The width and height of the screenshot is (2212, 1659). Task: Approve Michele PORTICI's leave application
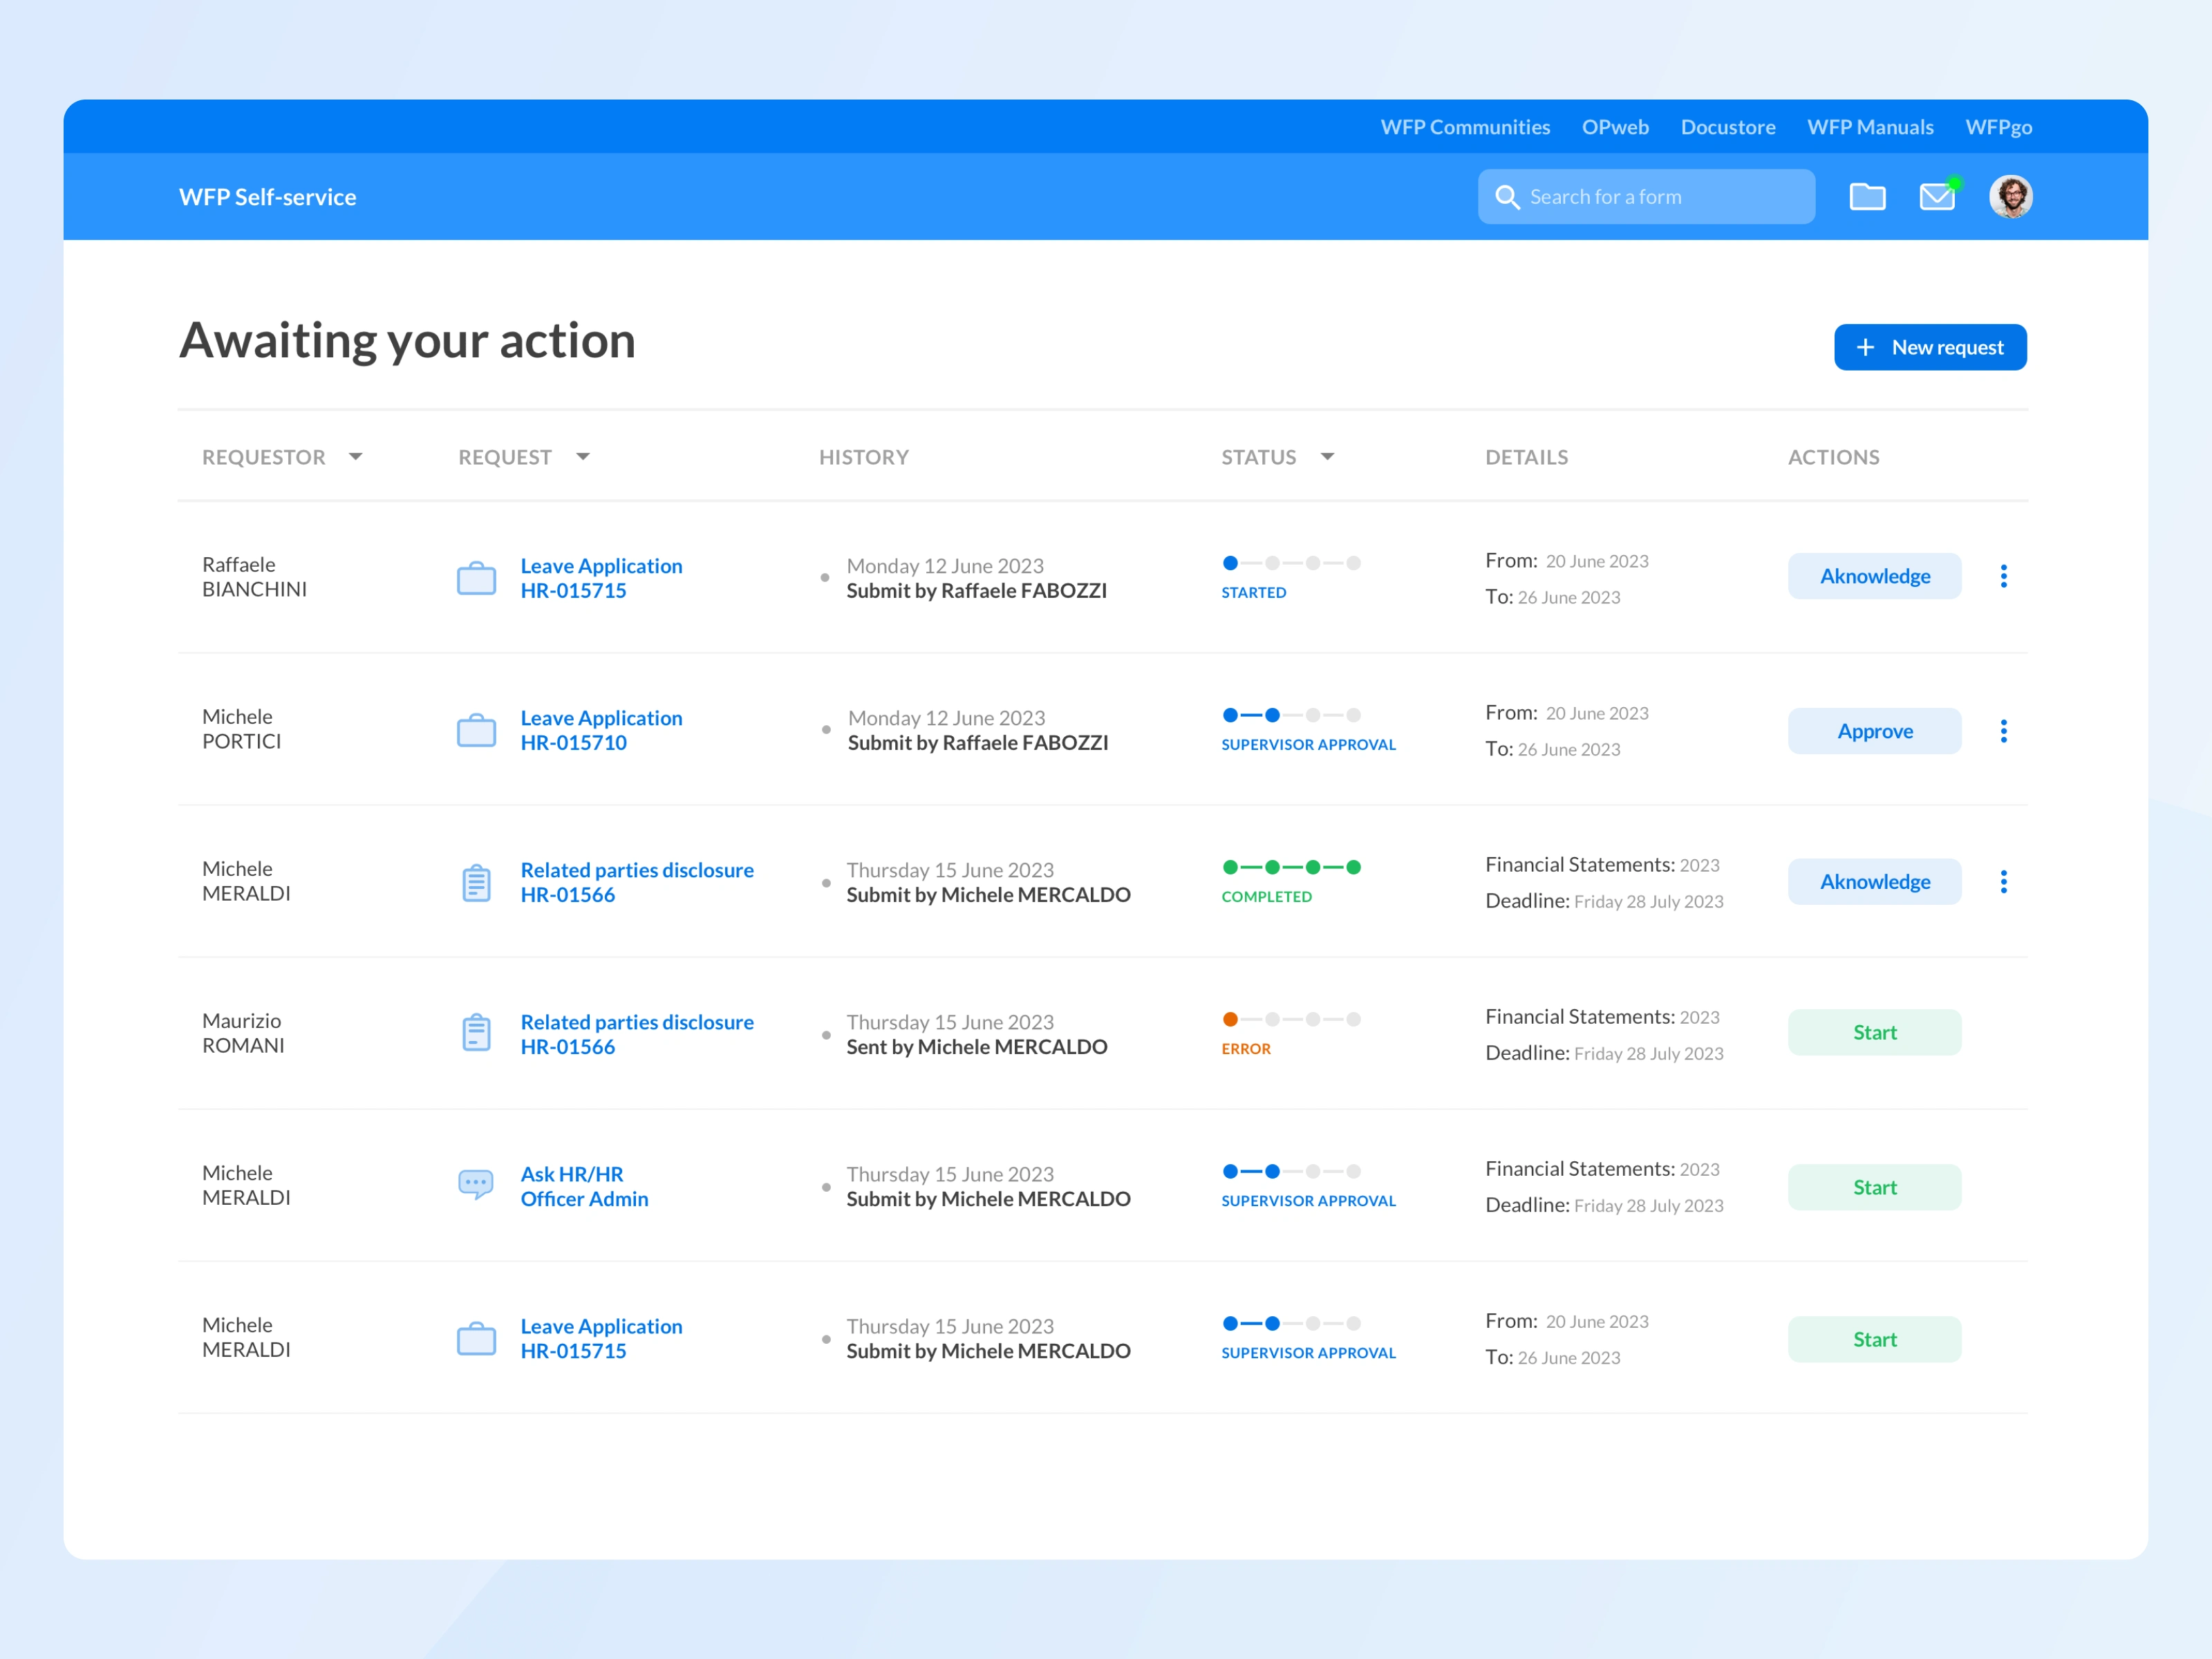click(x=1874, y=731)
